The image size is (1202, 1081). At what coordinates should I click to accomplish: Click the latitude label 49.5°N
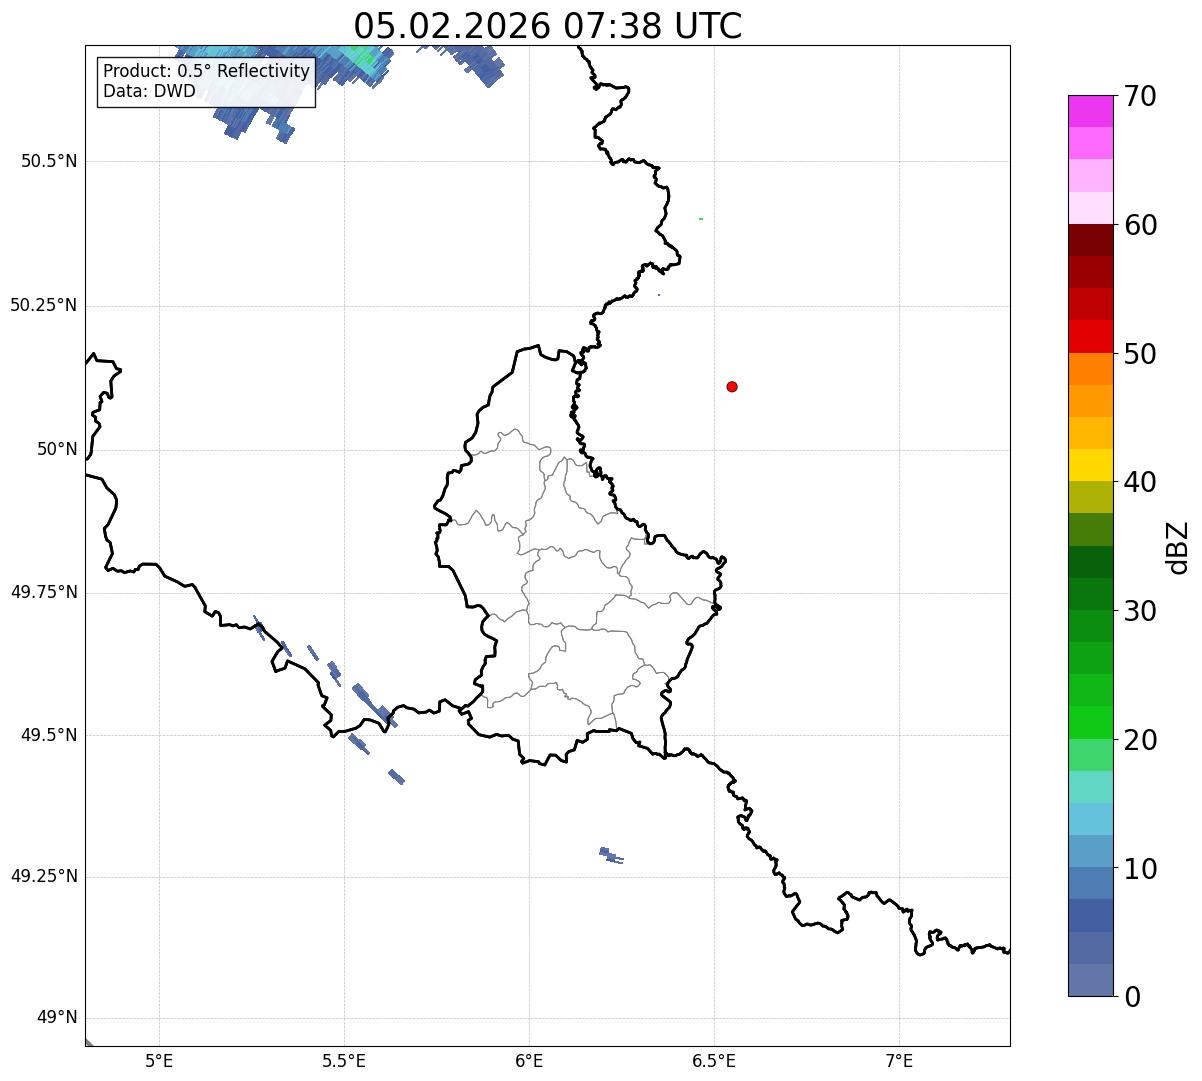click(49, 735)
